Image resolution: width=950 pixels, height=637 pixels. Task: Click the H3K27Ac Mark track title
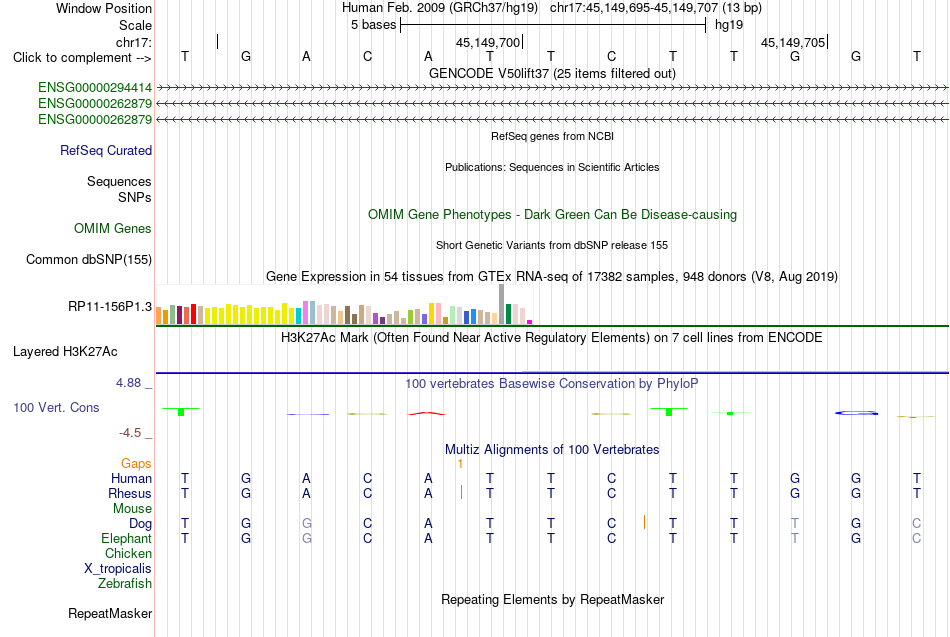pyautogui.click(x=552, y=338)
